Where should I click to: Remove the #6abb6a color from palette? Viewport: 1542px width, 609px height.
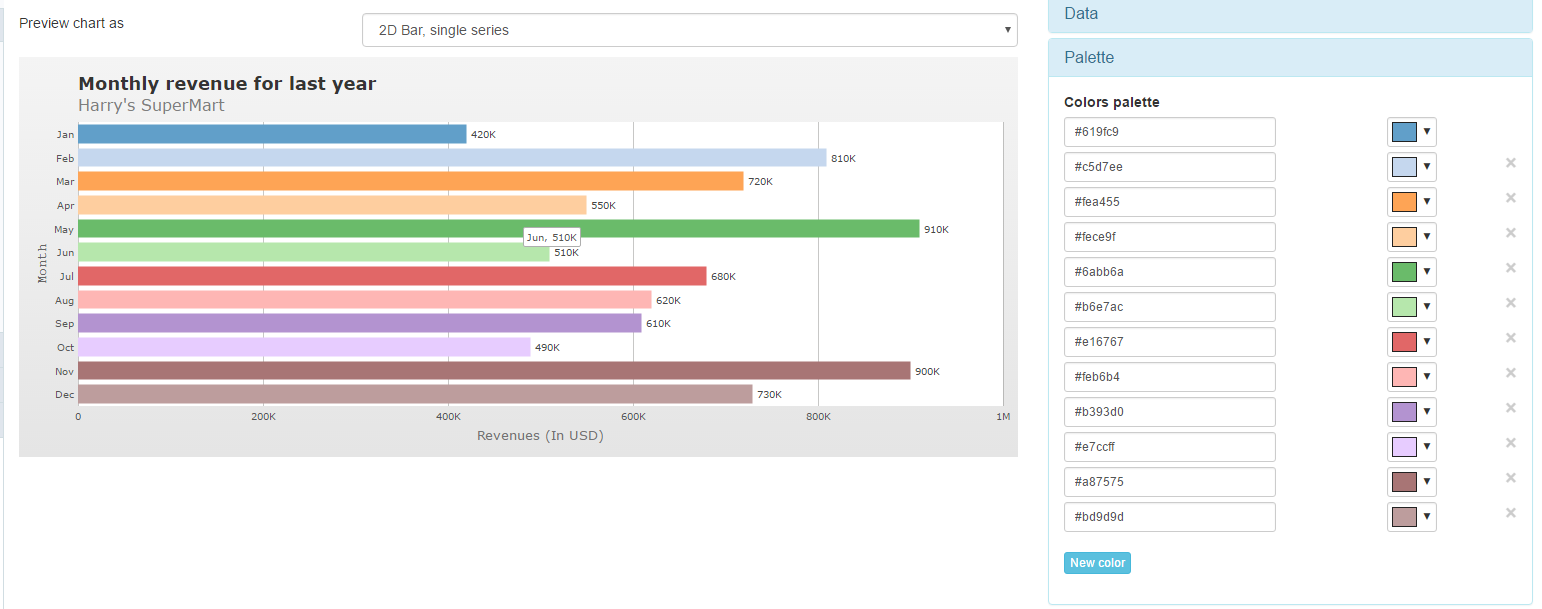coord(1510,268)
